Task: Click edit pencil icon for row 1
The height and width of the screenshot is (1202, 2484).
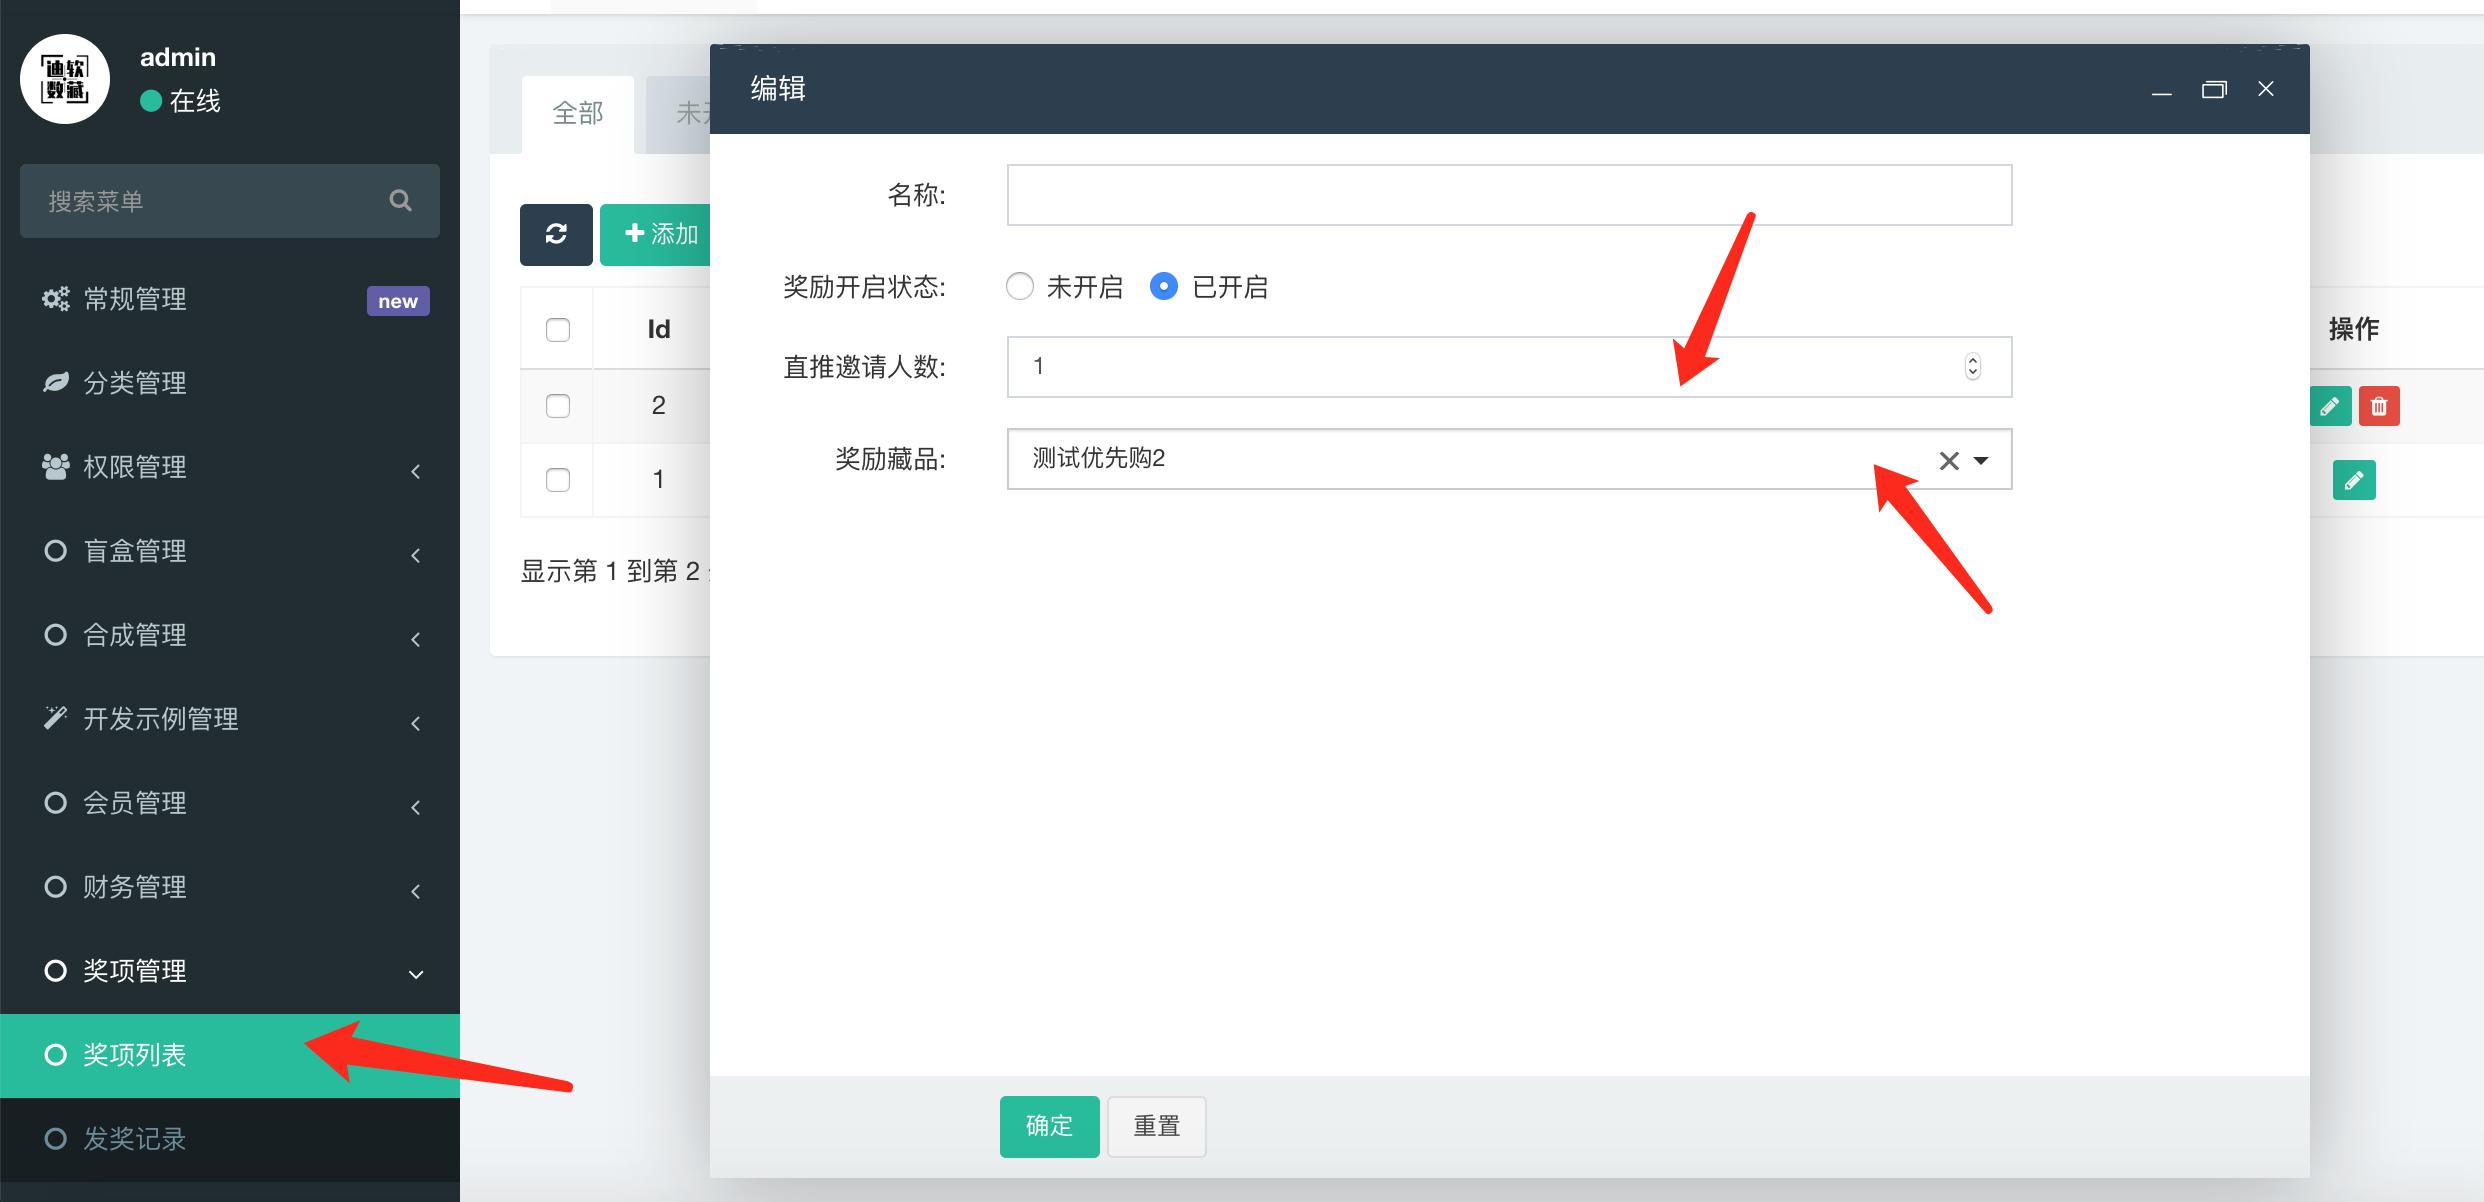Action: (x=2353, y=480)
